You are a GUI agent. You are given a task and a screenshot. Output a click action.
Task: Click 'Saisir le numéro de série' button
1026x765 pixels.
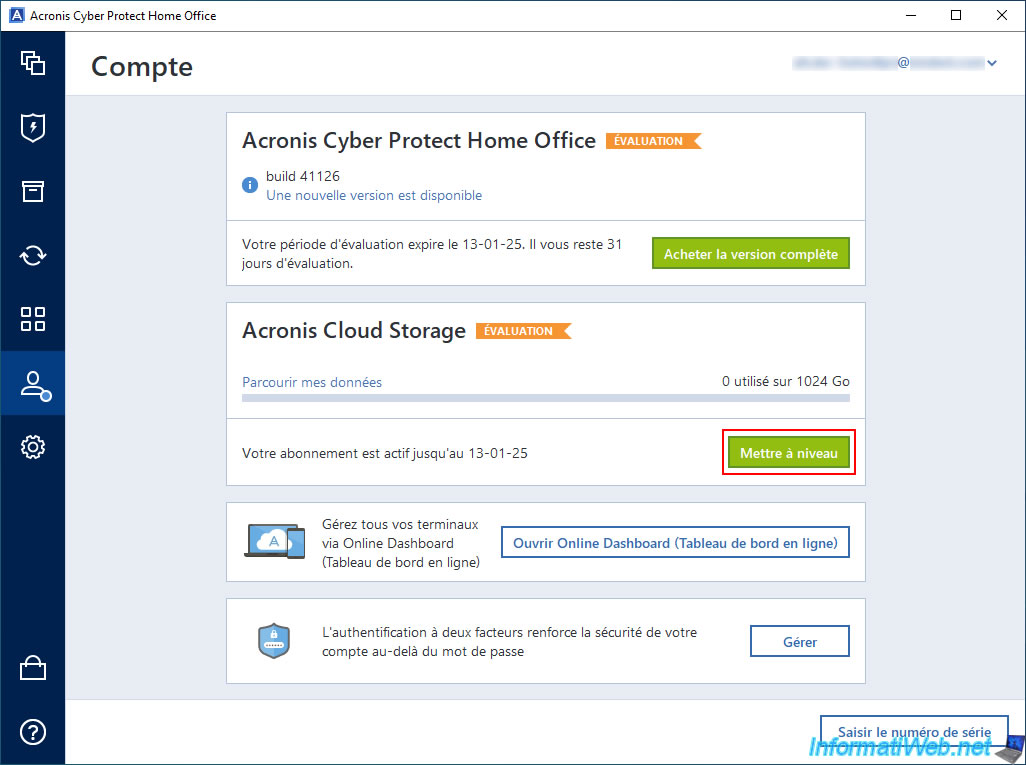pos(914,732)
